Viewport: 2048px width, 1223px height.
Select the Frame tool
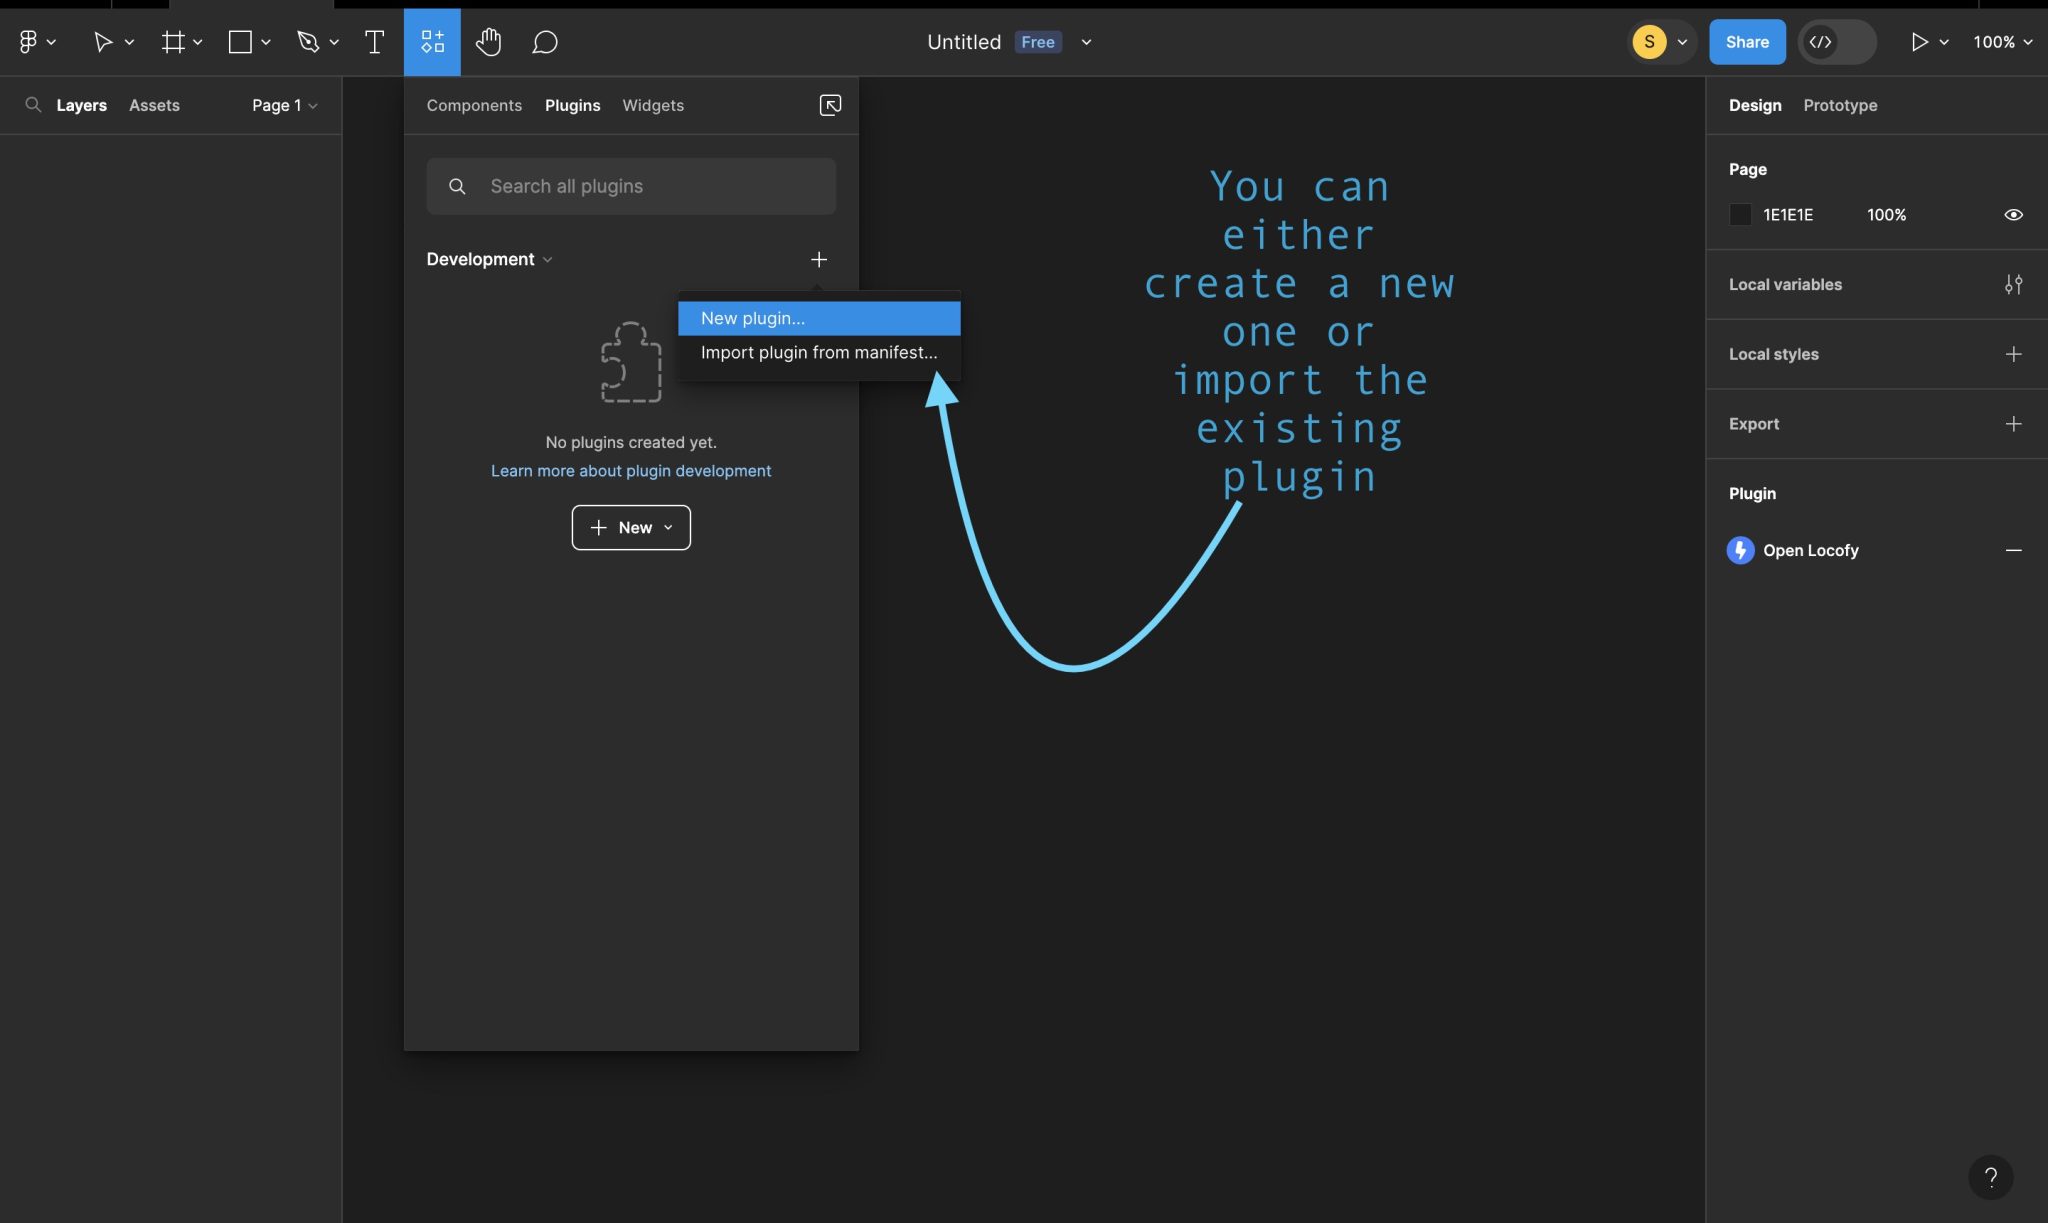coord(173,42)
